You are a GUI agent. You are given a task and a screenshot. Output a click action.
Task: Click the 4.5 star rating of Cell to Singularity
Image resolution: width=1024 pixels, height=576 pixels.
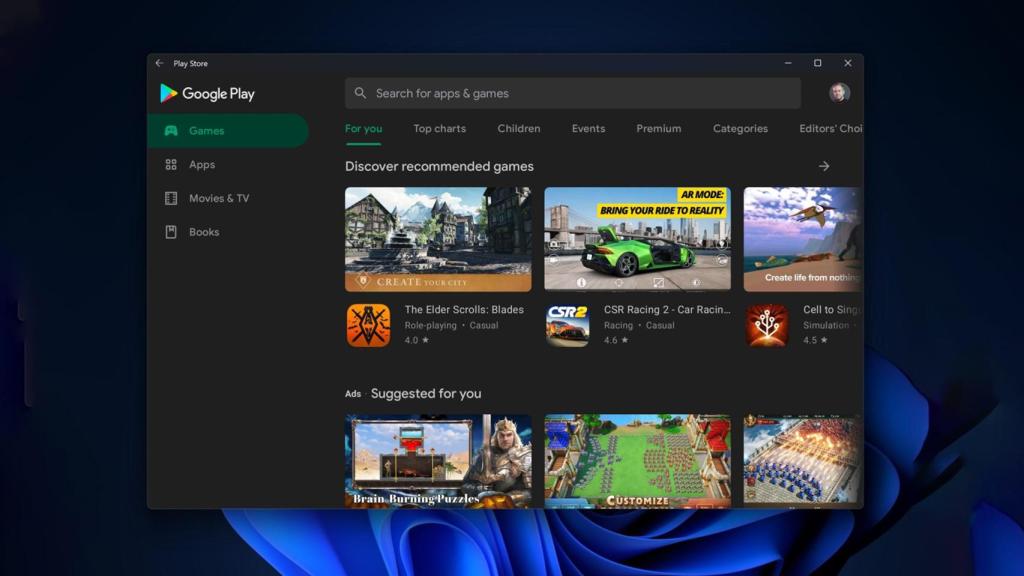(815, 340)
